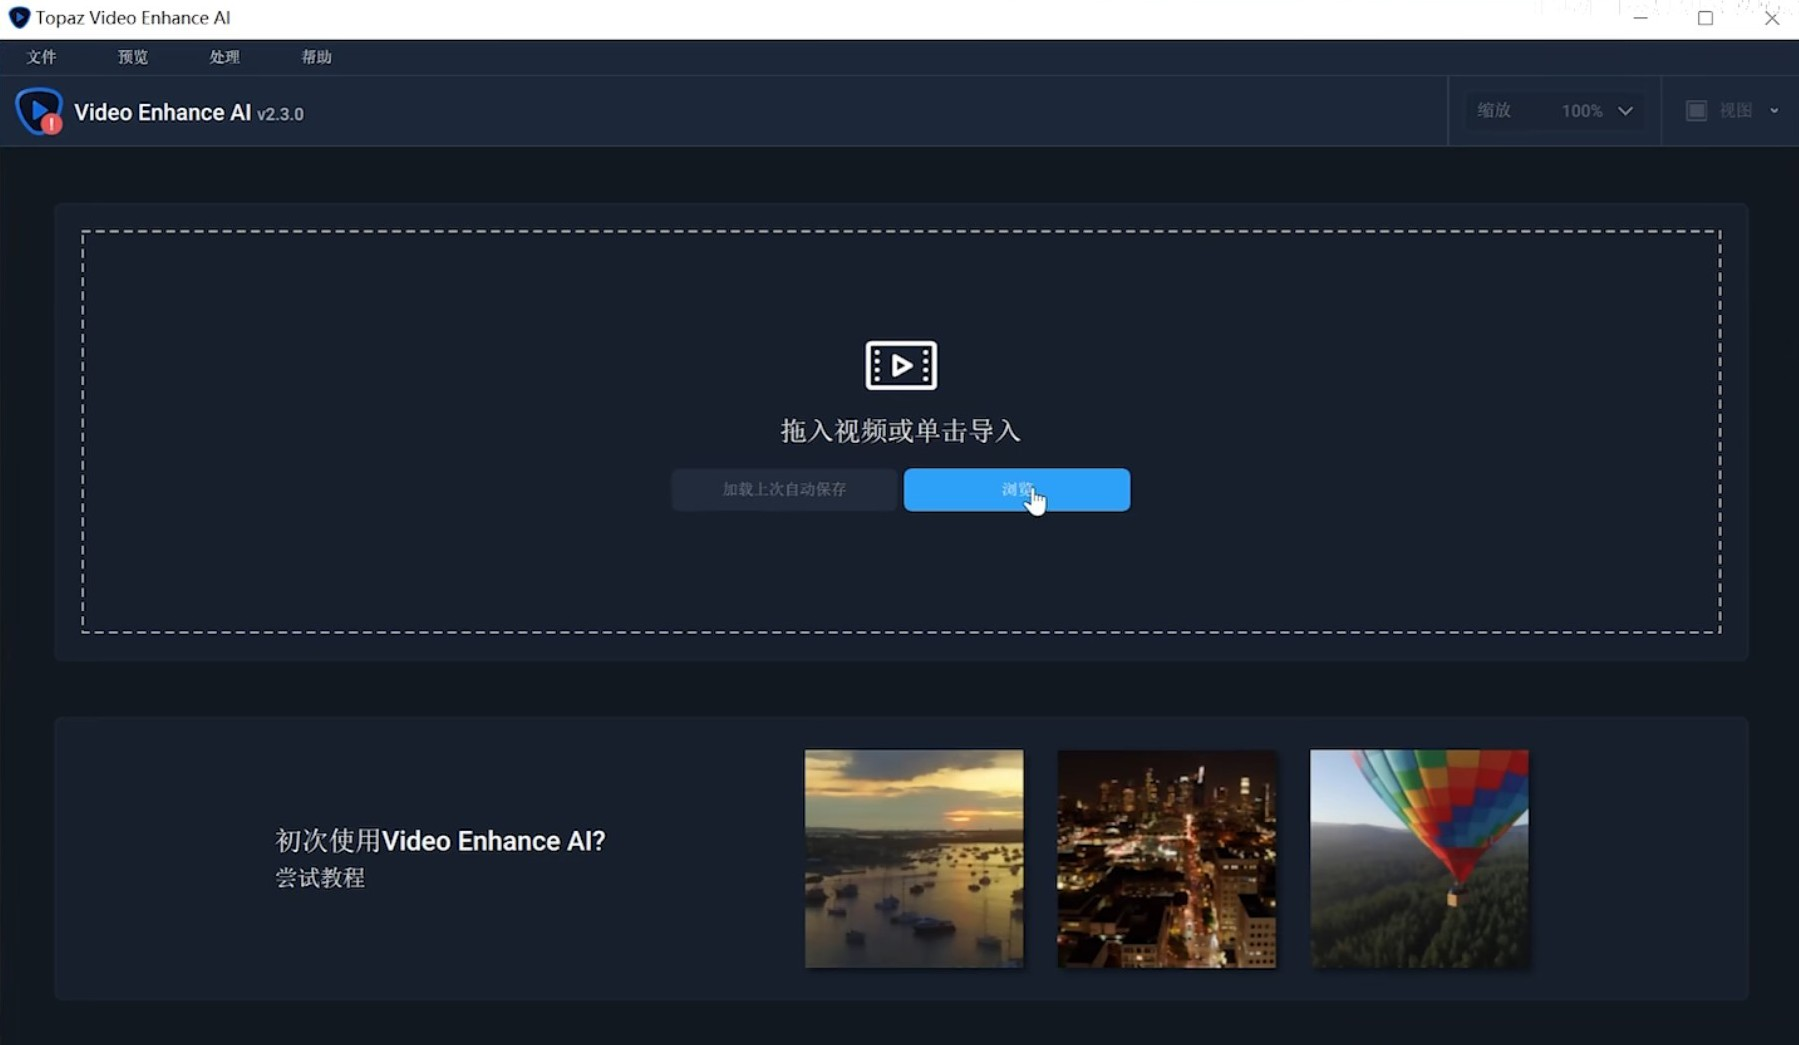Click the view layout icon beside 视图

point(1696,111)
